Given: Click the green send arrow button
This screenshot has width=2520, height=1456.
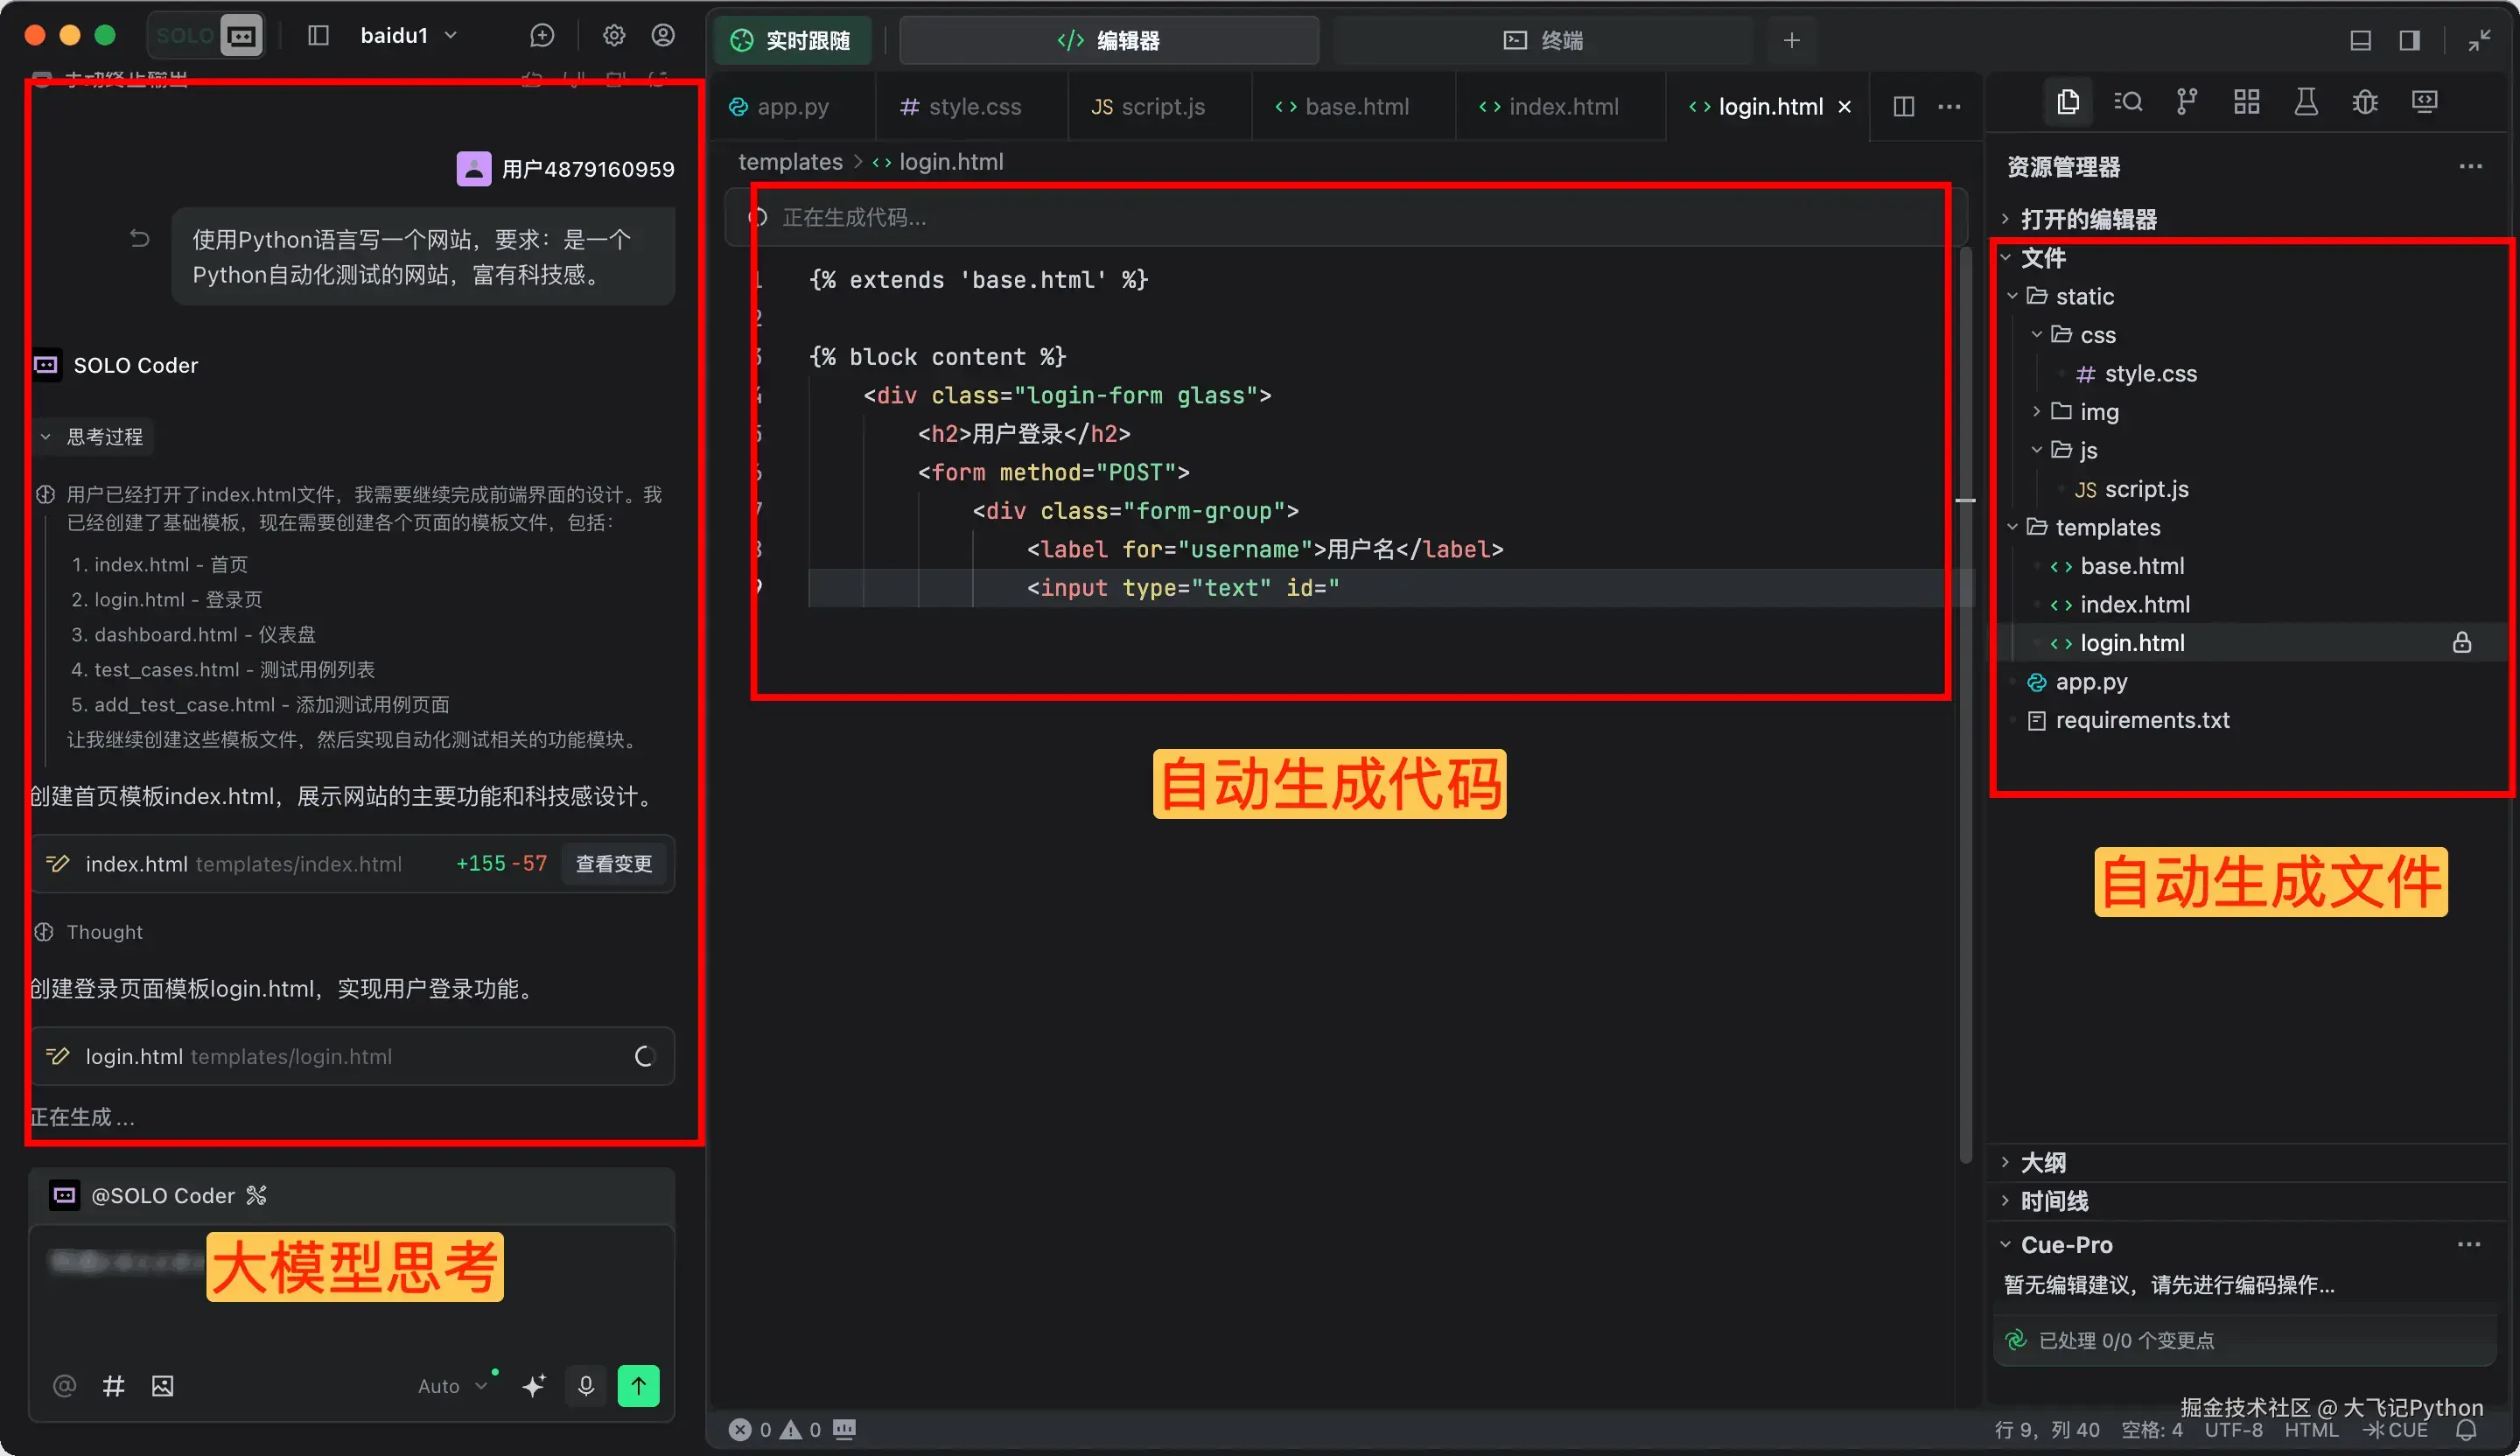Looking at the screenshot, I should 638,1386.
